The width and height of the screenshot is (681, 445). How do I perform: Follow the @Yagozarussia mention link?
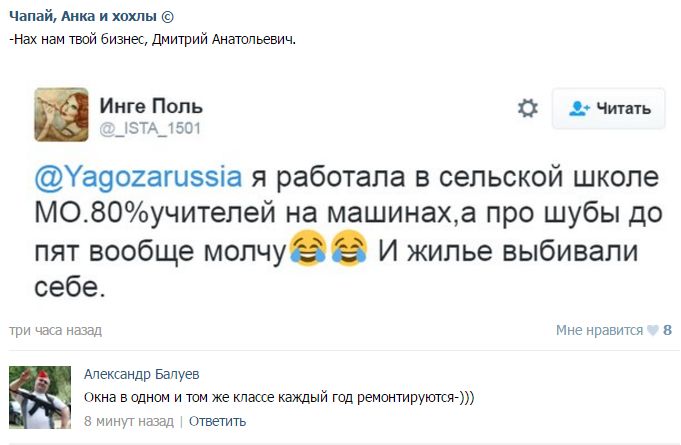click(x=138, y=177)
